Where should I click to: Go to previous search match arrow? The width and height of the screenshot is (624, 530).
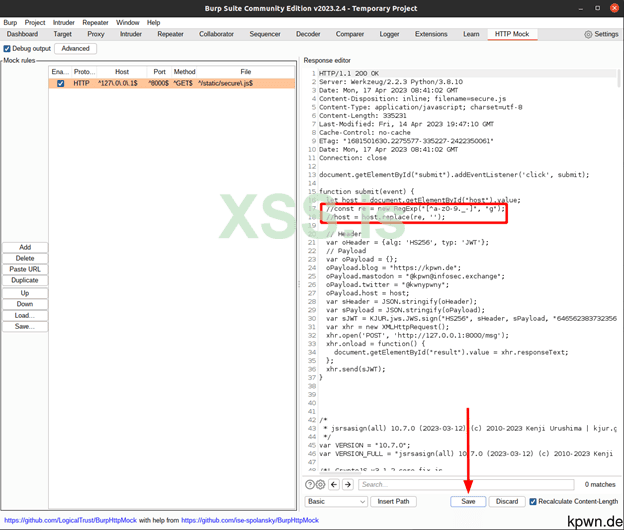click(x=334, y=484)
